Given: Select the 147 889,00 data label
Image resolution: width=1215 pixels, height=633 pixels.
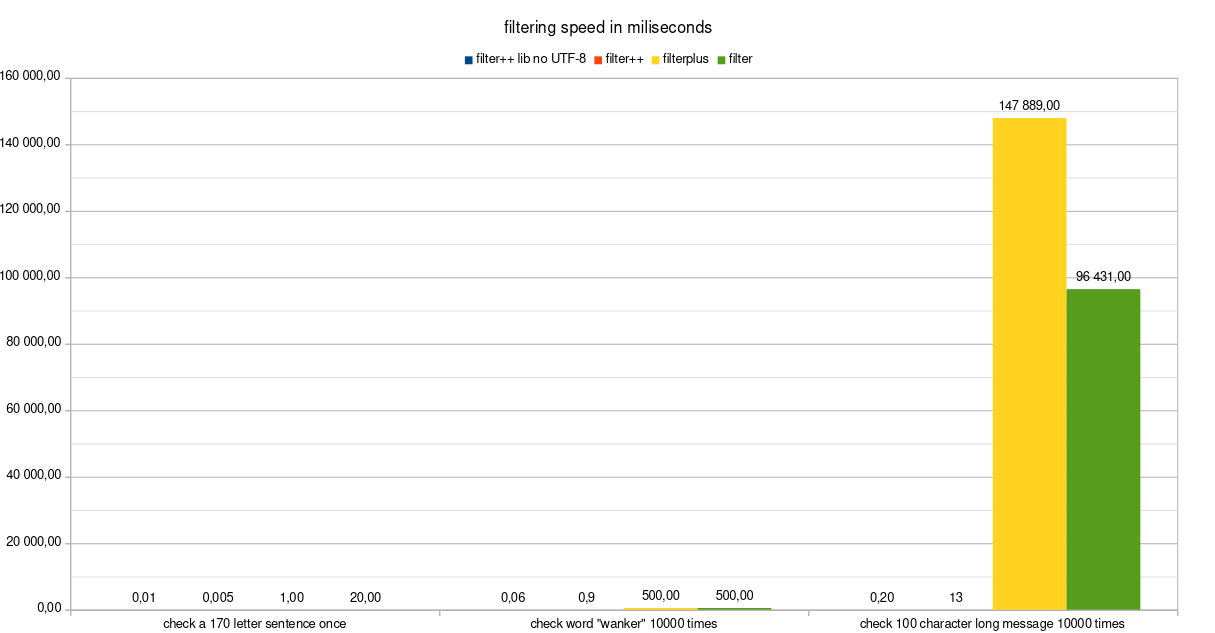Looking at the screenshot, I should click(1029, 105).
